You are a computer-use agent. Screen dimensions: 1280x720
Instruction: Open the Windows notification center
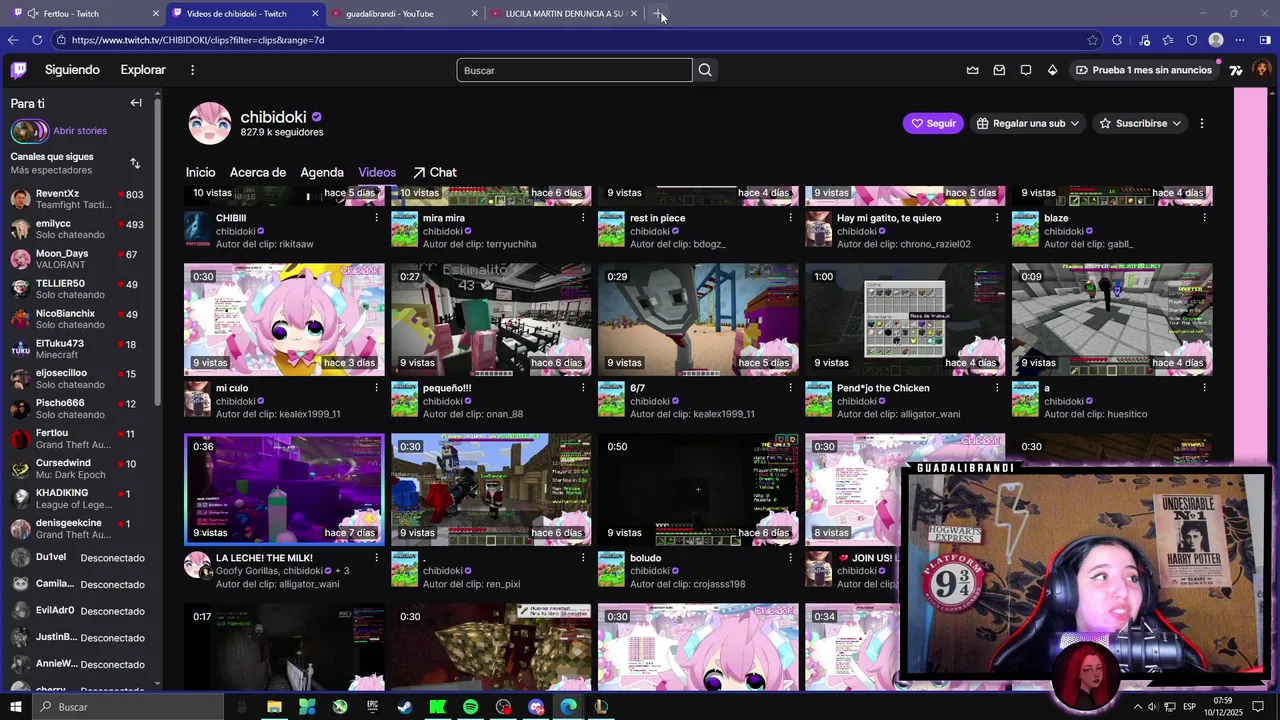click(x=1258, y=707)
